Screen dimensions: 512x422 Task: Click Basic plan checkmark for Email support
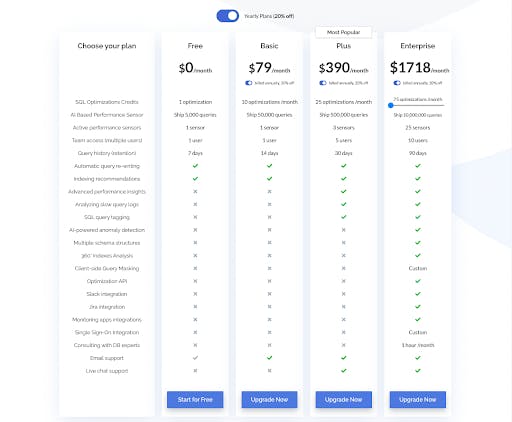point(269,358)
